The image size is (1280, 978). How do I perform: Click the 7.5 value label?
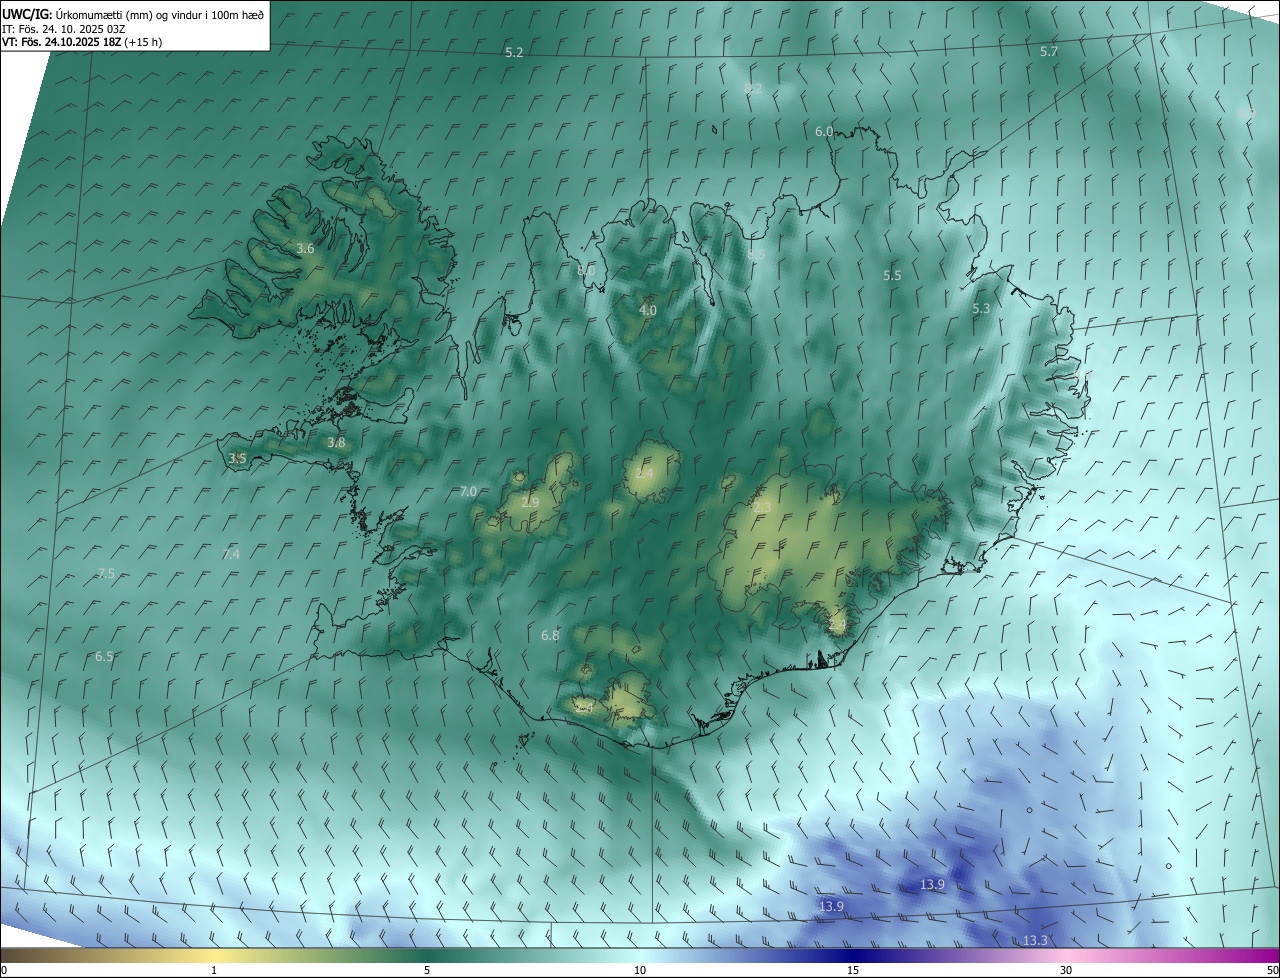(107, 573)
